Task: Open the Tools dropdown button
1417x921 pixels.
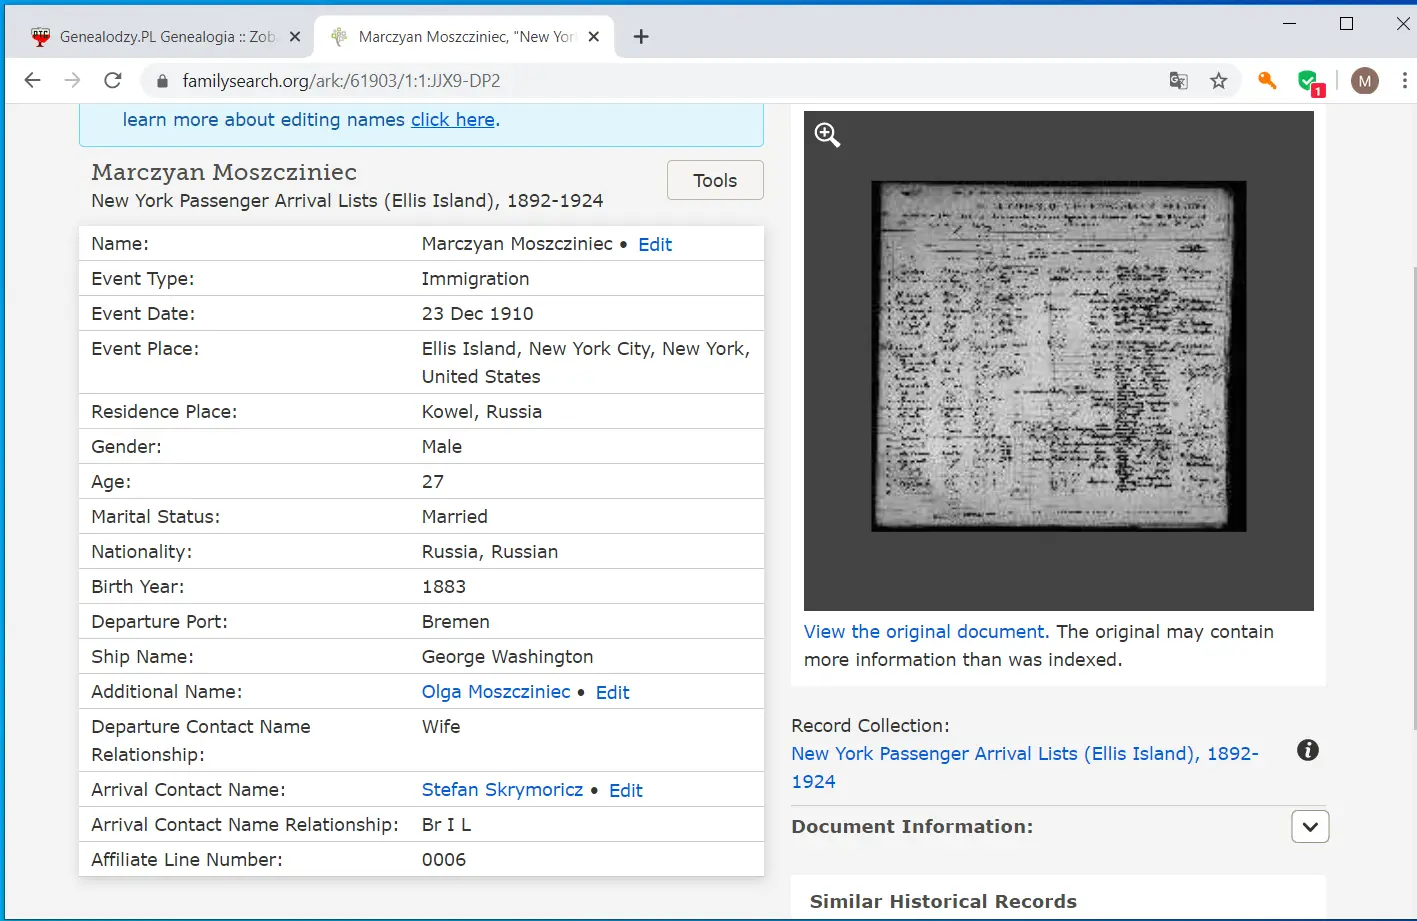Action: tap(715, 180)
